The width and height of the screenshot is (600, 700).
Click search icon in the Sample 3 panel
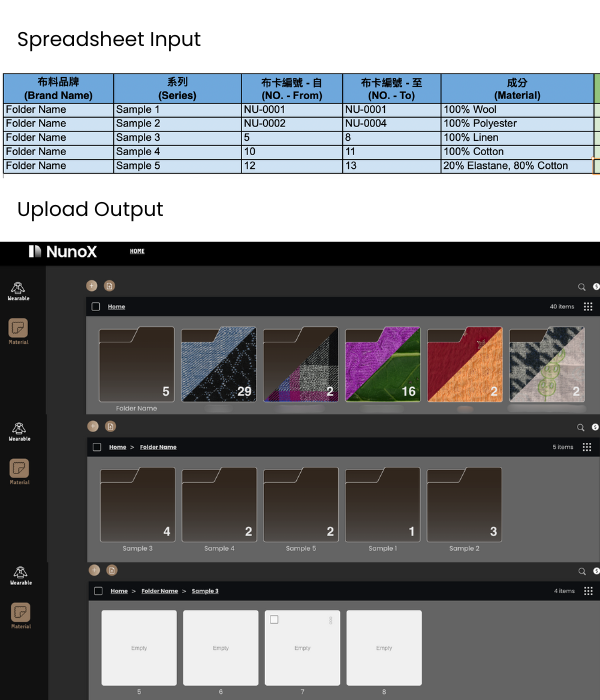(x=582, y=571)
